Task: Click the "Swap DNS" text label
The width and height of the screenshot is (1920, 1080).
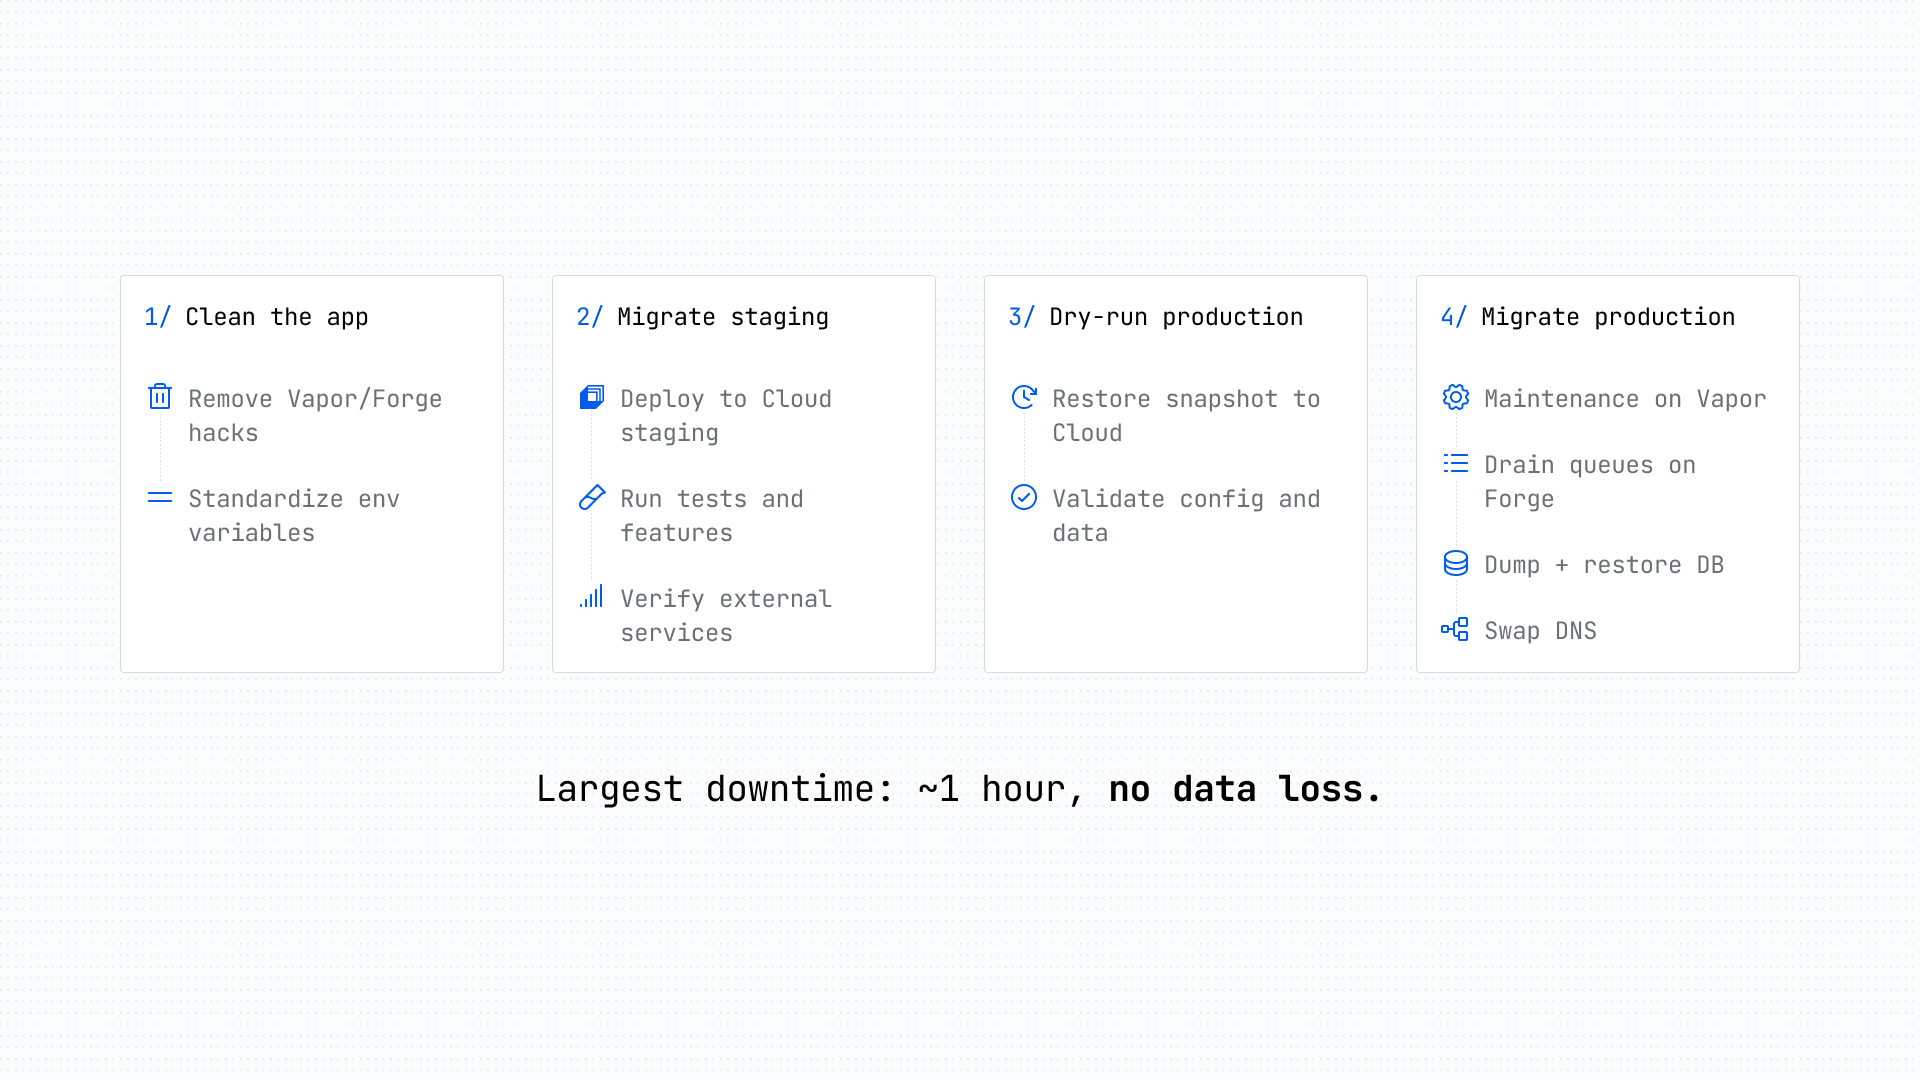Action: (1540, 631)
